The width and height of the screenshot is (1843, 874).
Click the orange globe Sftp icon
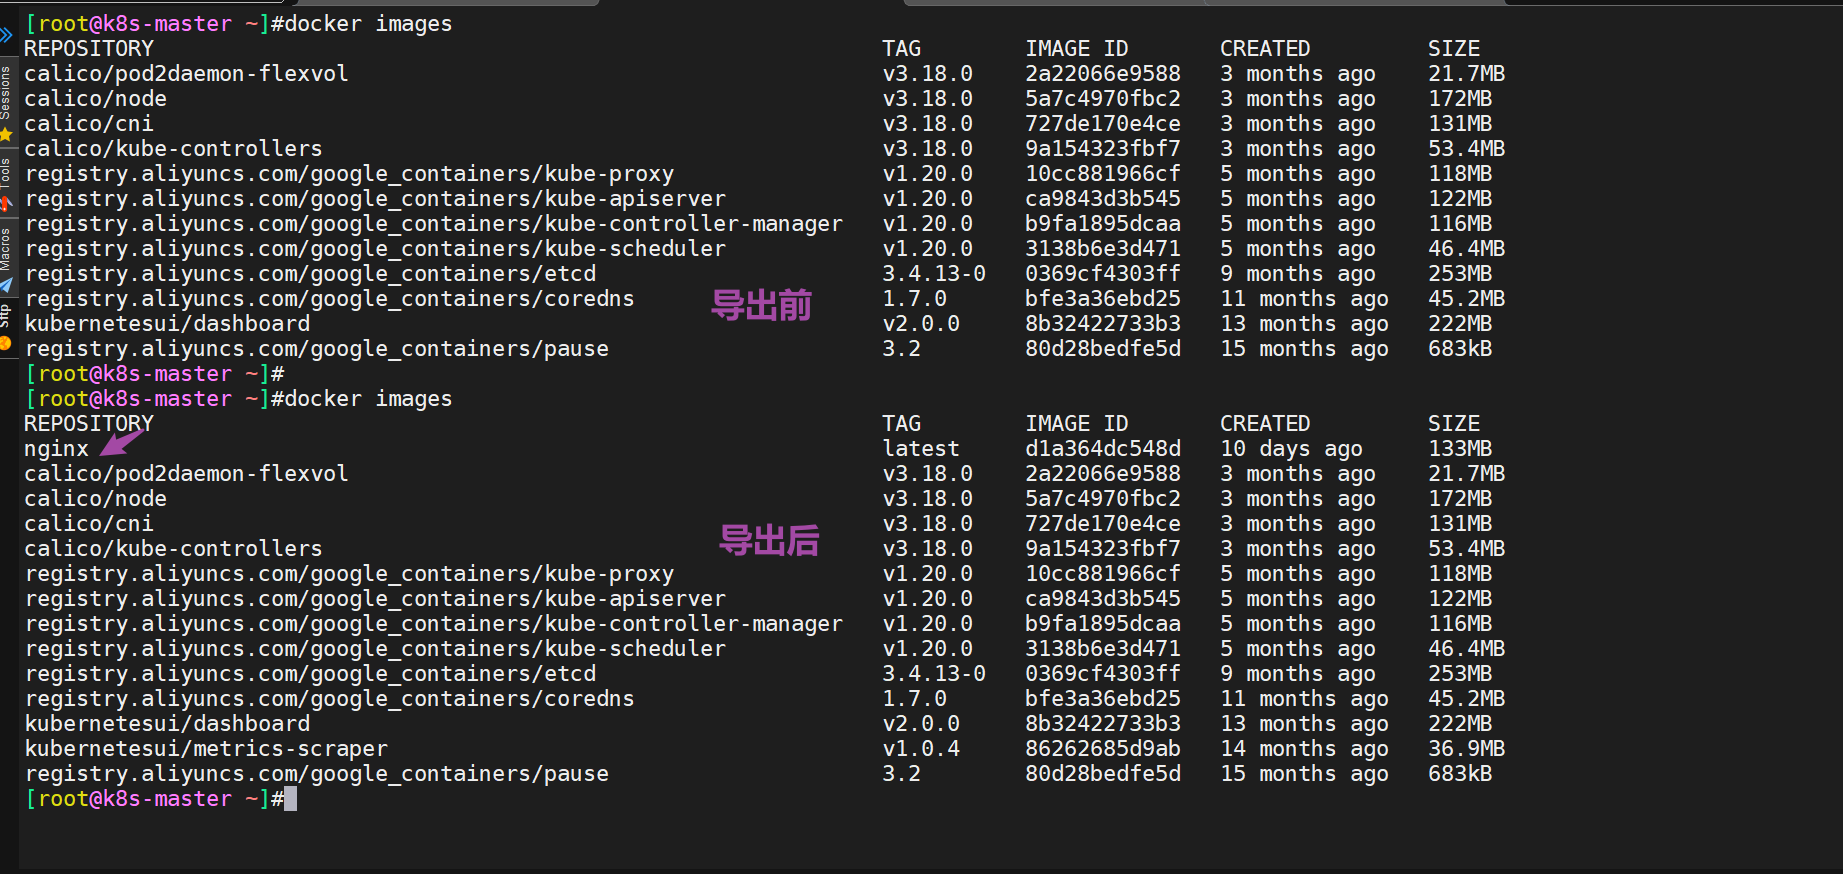click(x=6, y=343)
